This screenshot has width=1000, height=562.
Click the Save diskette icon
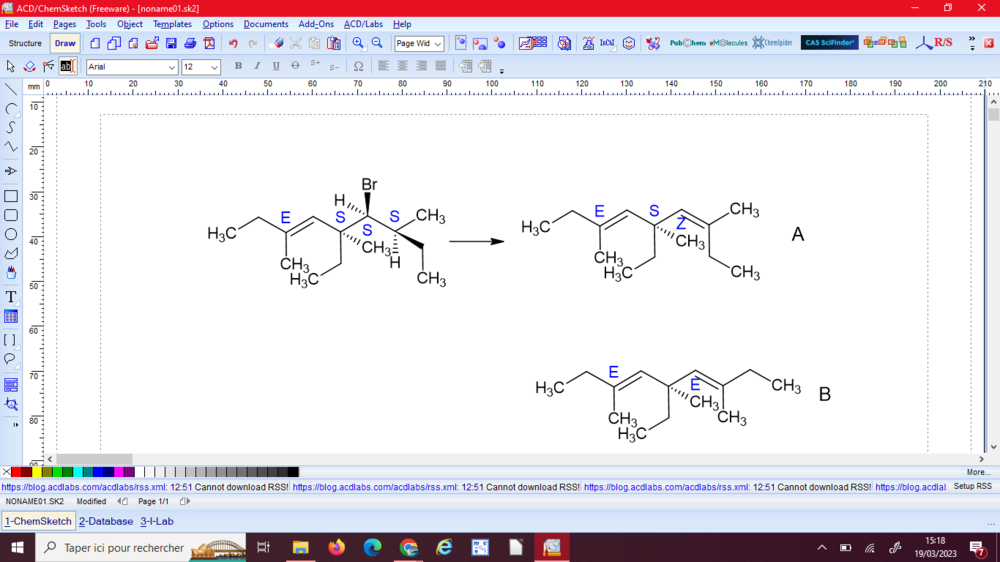(171, 43)
